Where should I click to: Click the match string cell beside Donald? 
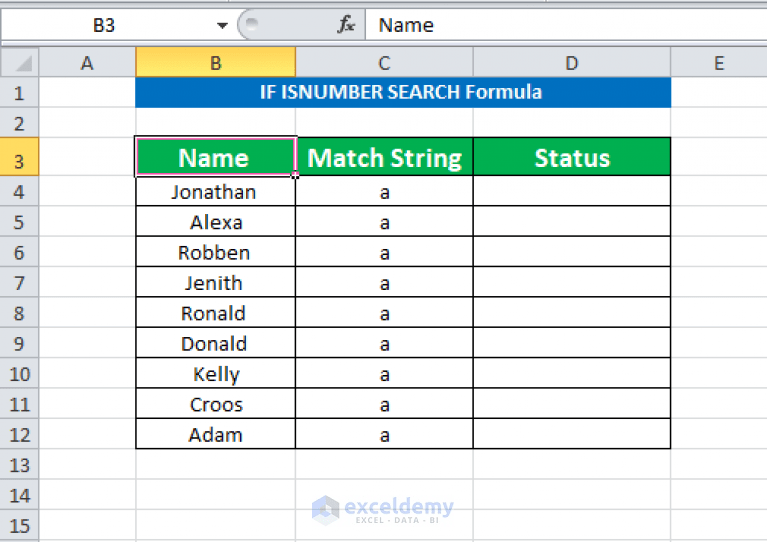[384, 343]
